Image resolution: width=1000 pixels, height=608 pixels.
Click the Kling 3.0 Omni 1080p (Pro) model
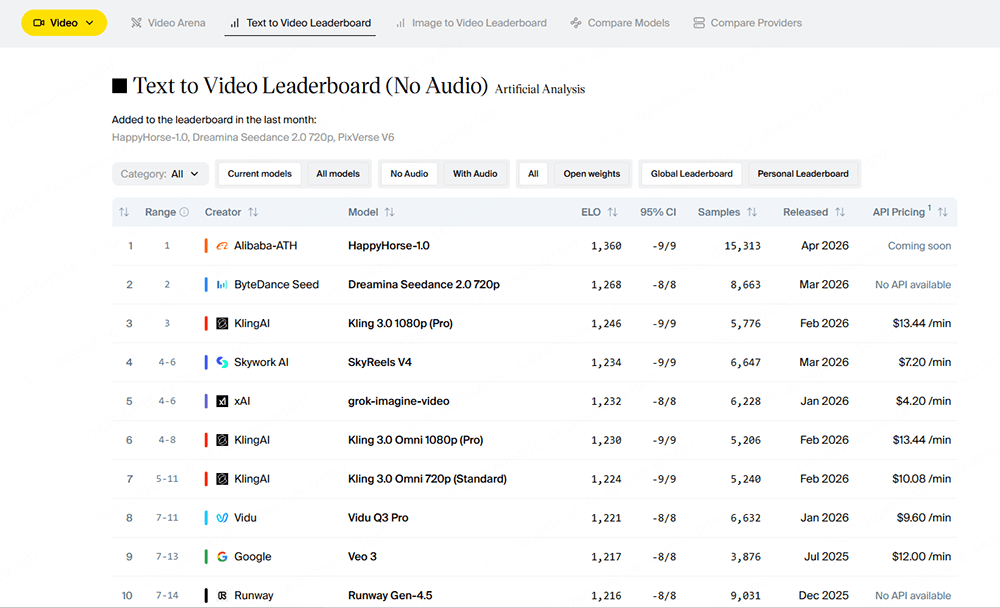[x=415, y=440]
